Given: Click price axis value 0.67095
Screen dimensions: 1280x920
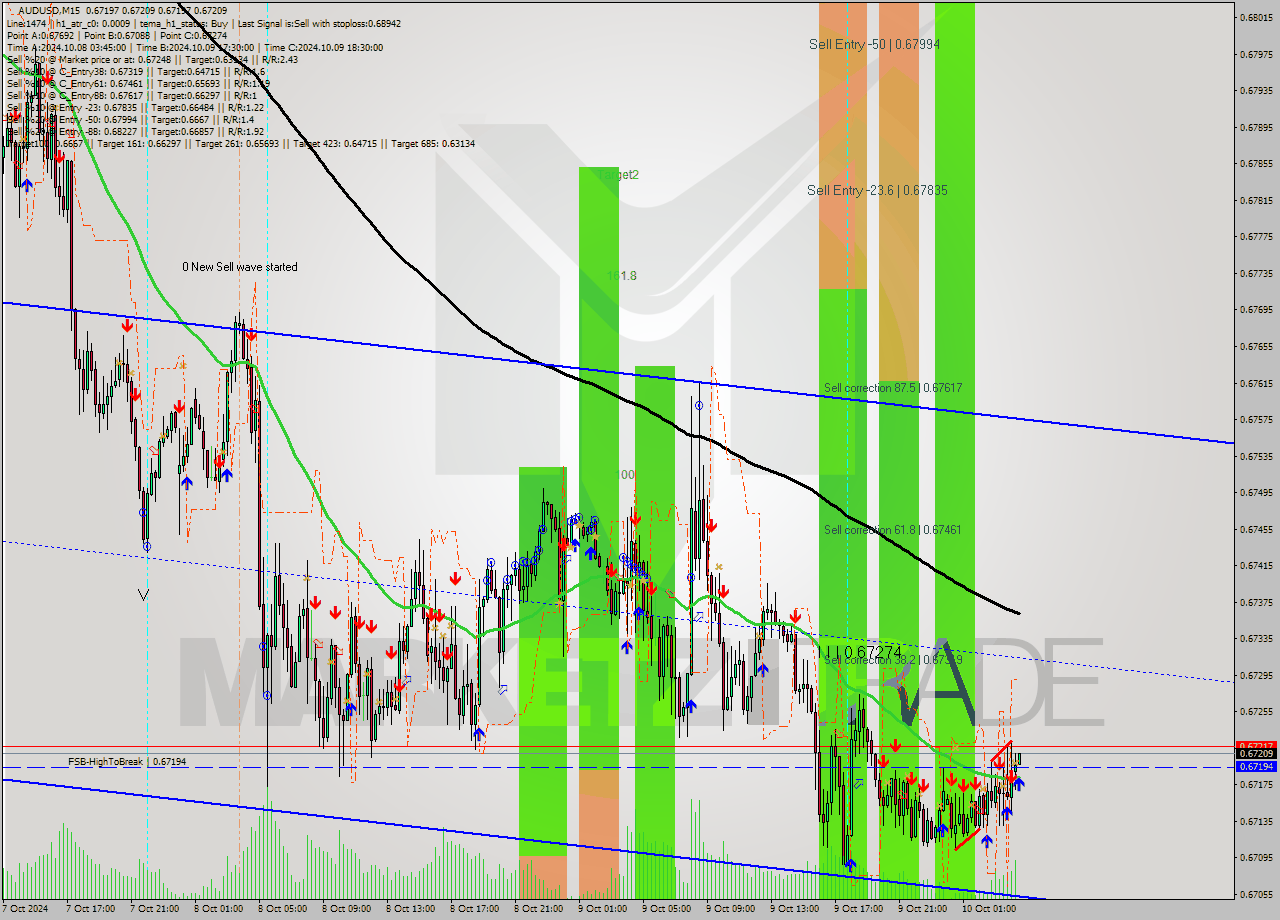Looking at the screenshot, I should tap(1256, 857).
